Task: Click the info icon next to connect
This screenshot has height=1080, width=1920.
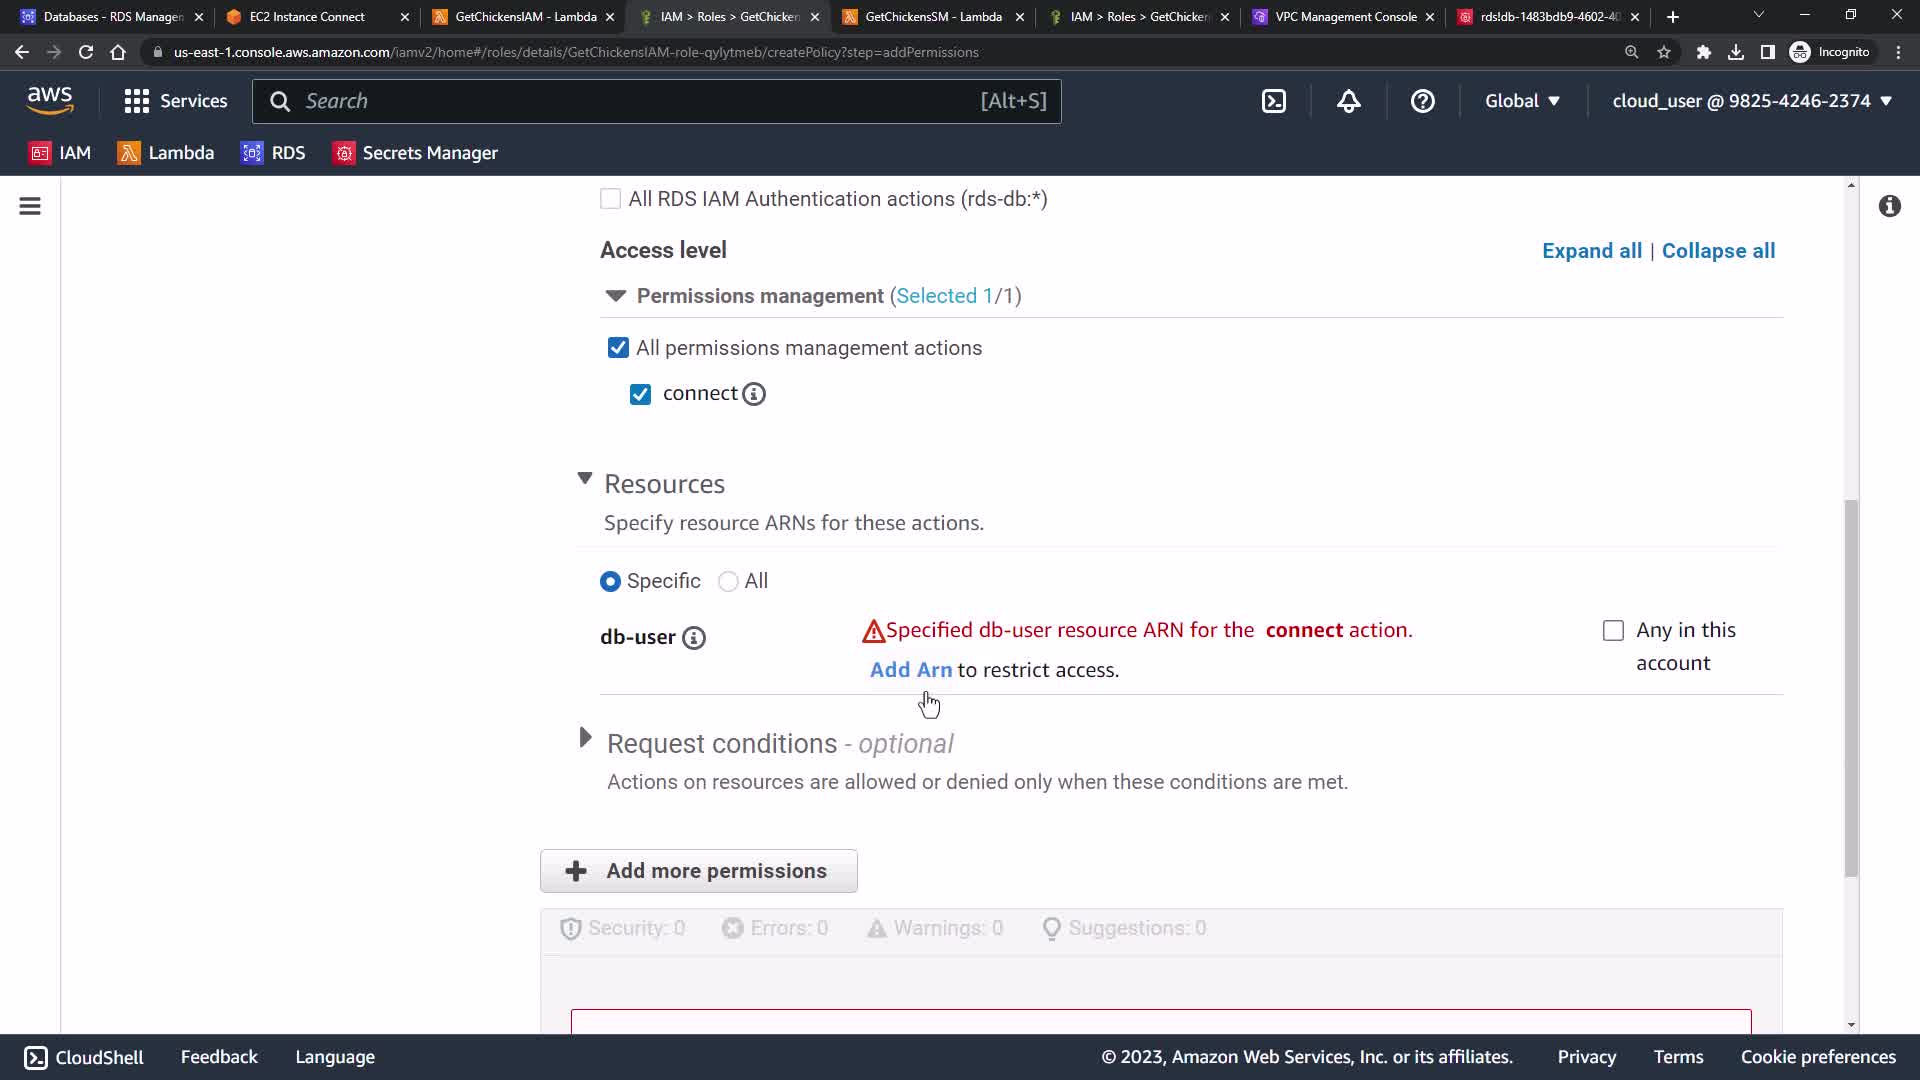Action: click(754, 394)
